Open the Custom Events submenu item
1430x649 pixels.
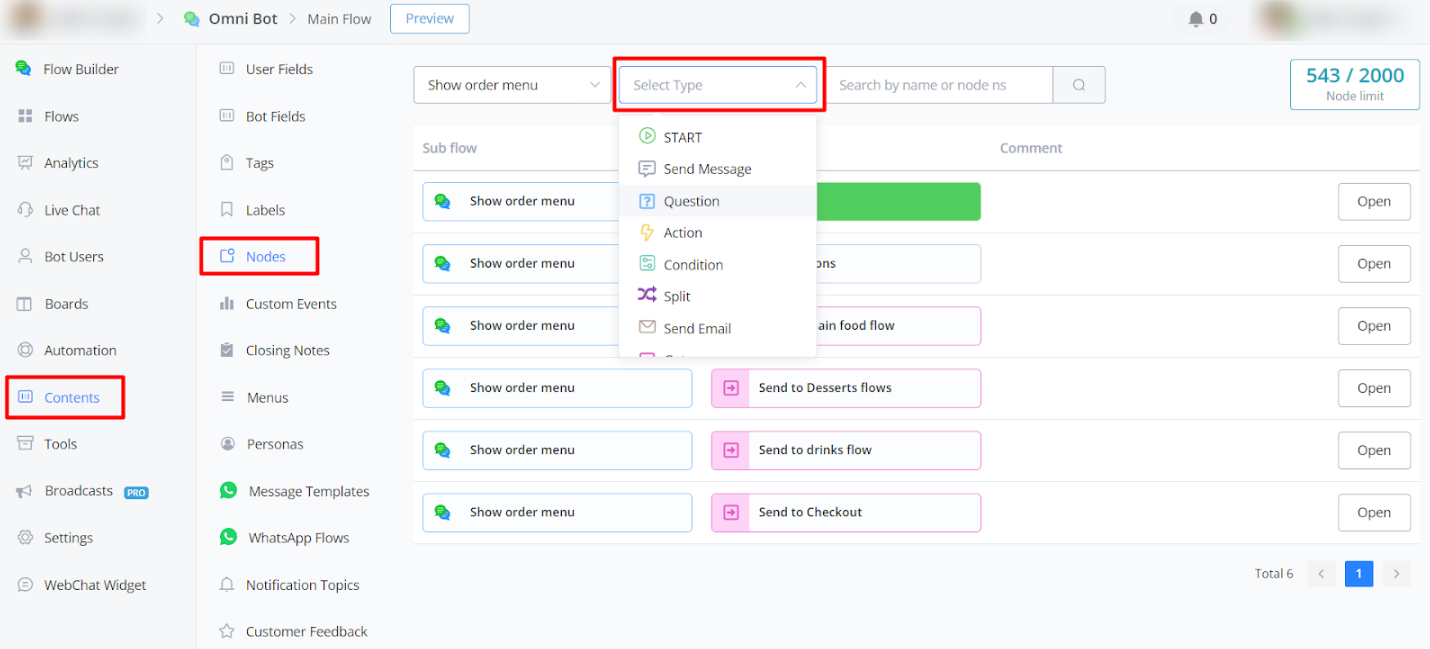[x=290, y=304]
